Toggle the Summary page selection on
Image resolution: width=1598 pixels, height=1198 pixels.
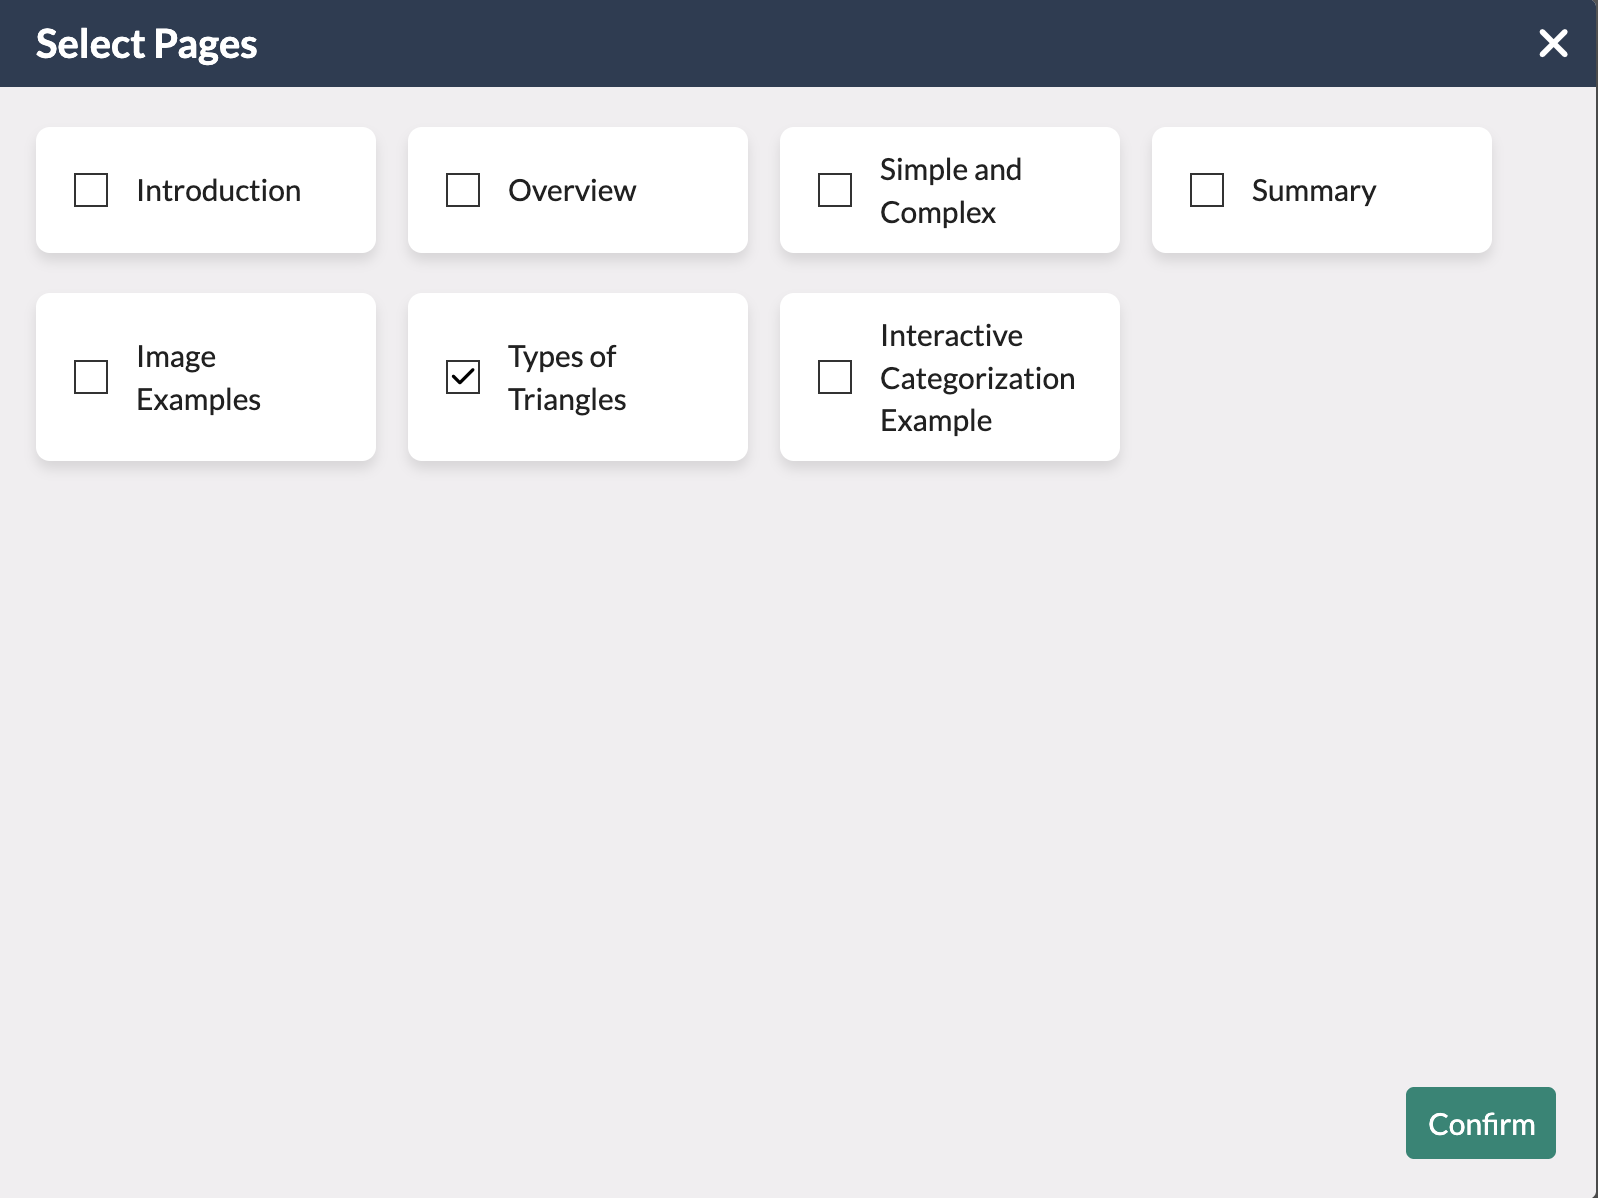point(1206,189)
